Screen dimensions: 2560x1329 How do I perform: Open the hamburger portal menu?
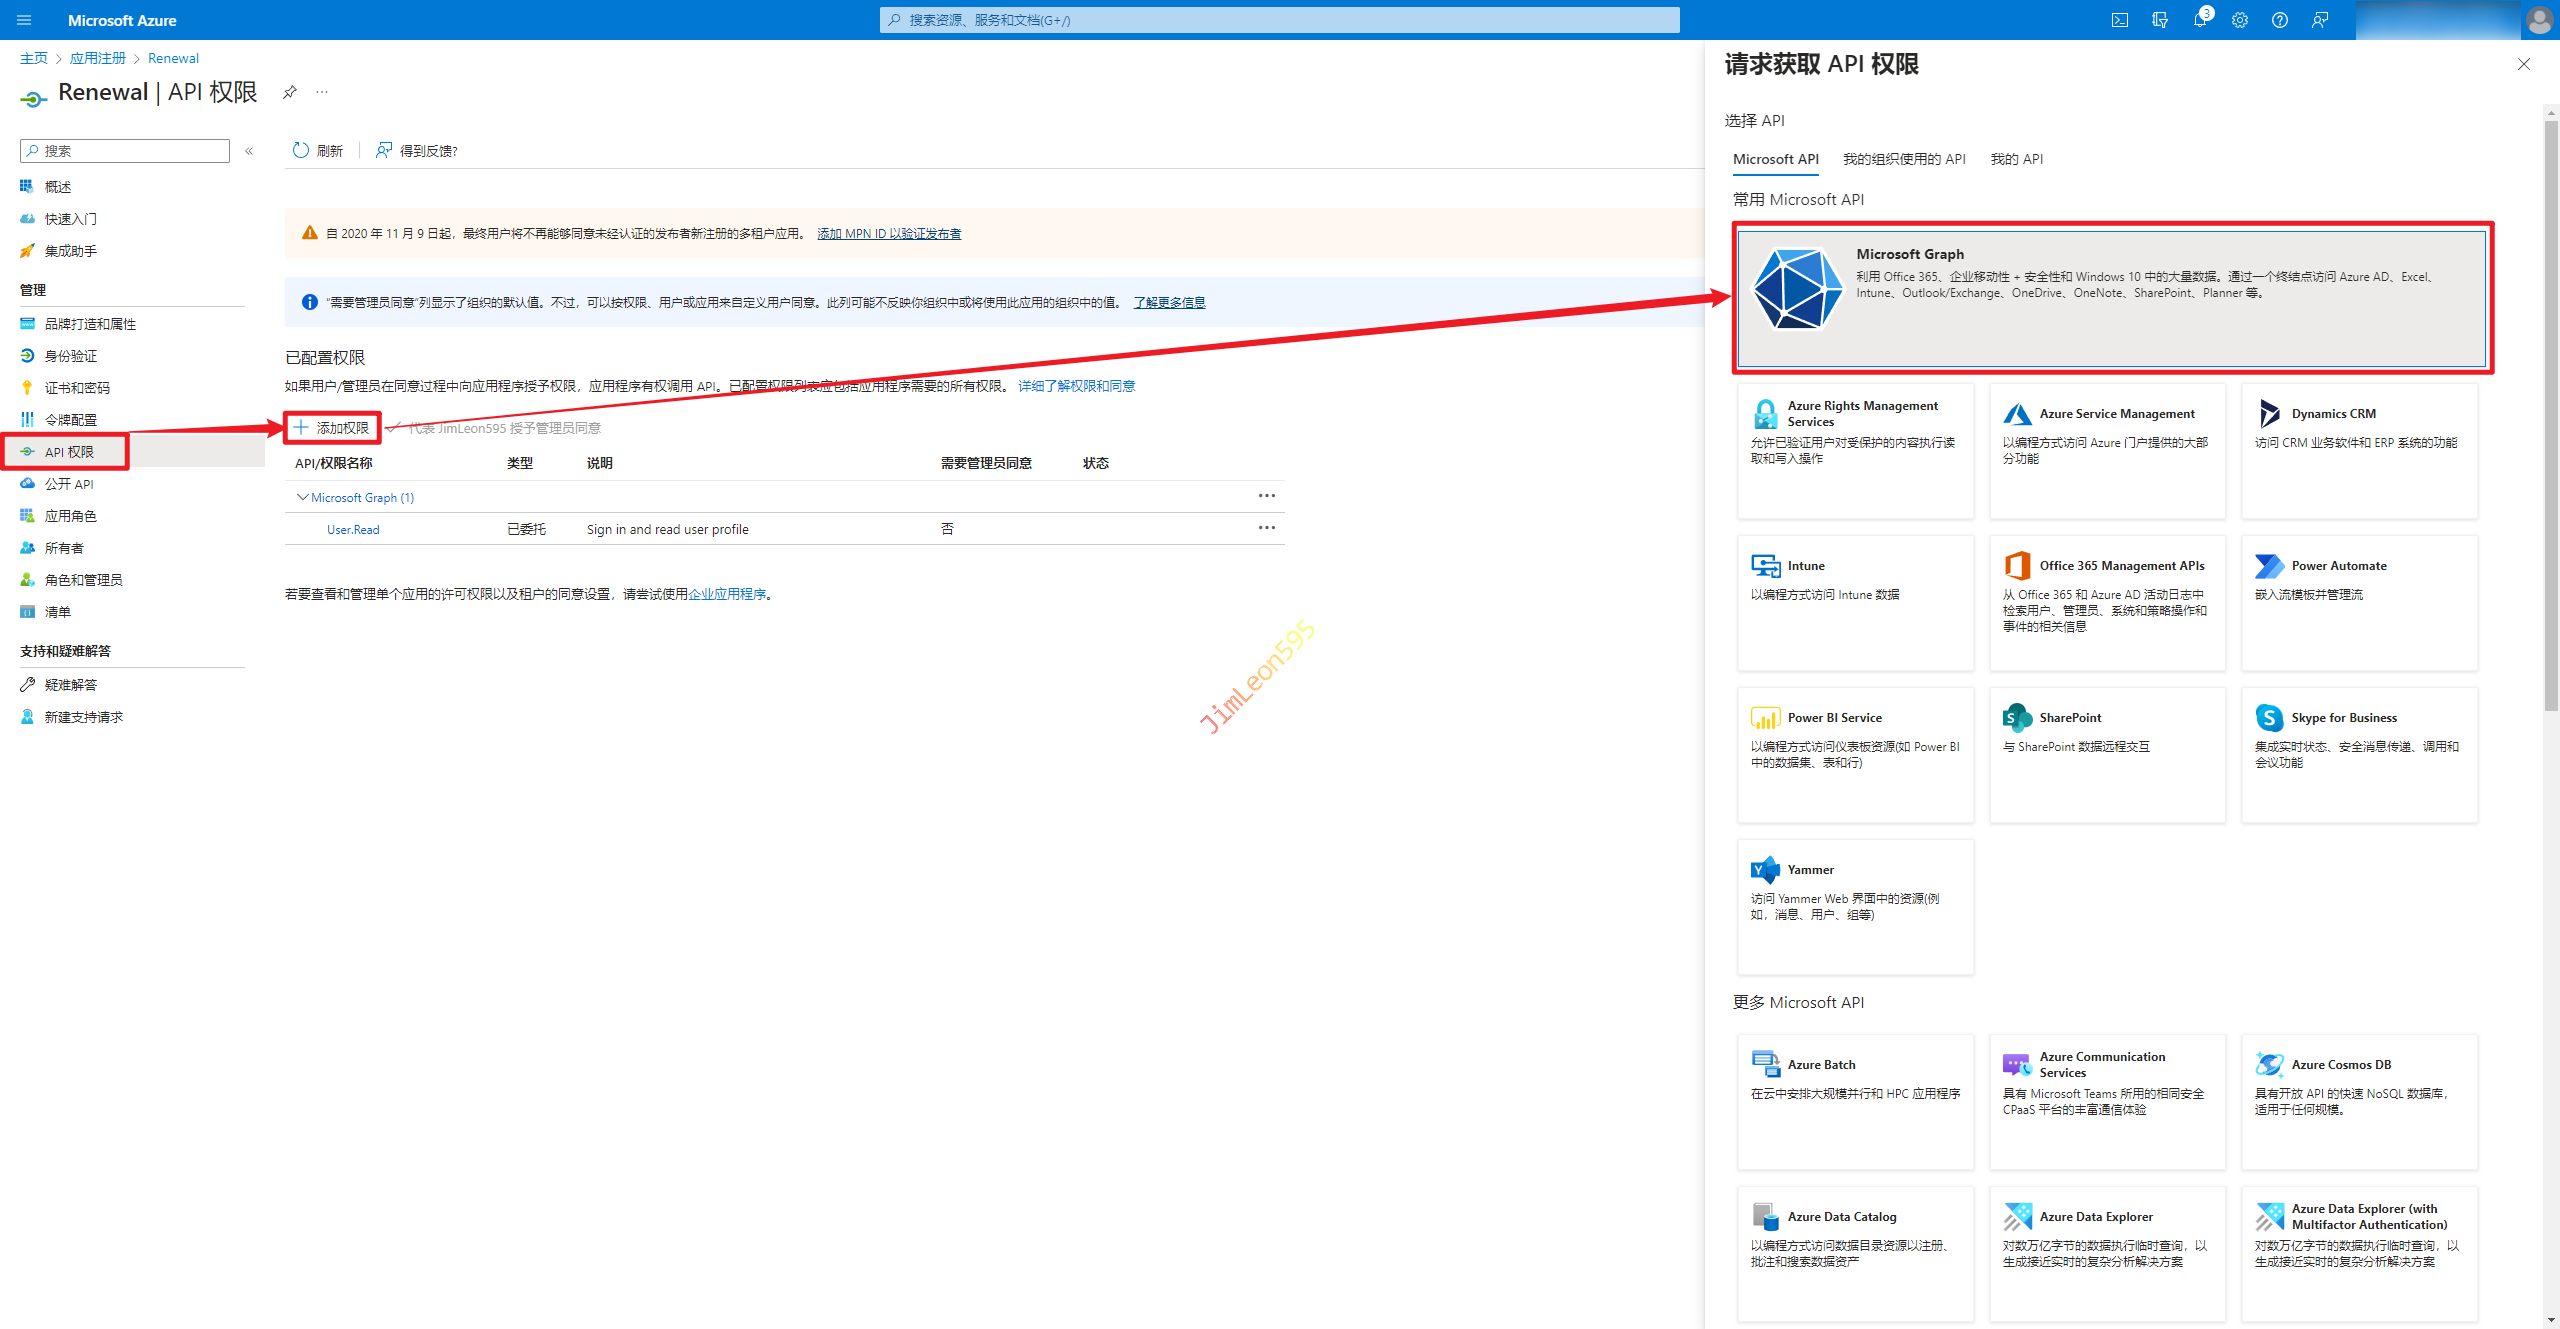(x=24, y=20)
